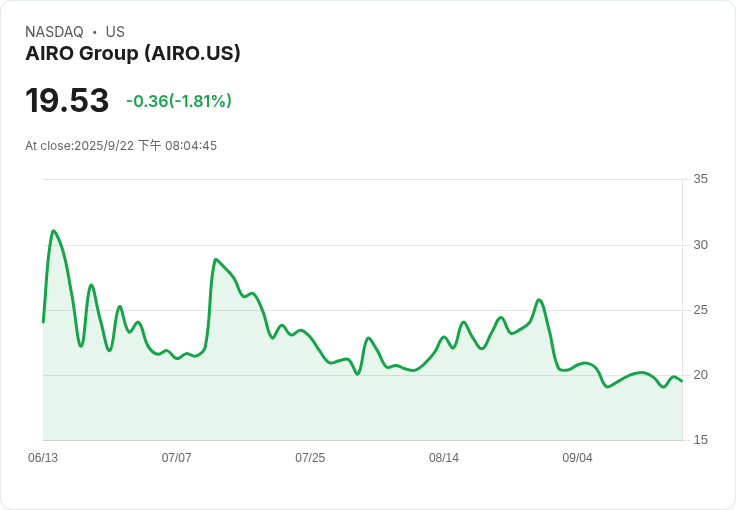Click the highest price peak after 06/13
Screen dimensions: 736x510
pos(54,231)
